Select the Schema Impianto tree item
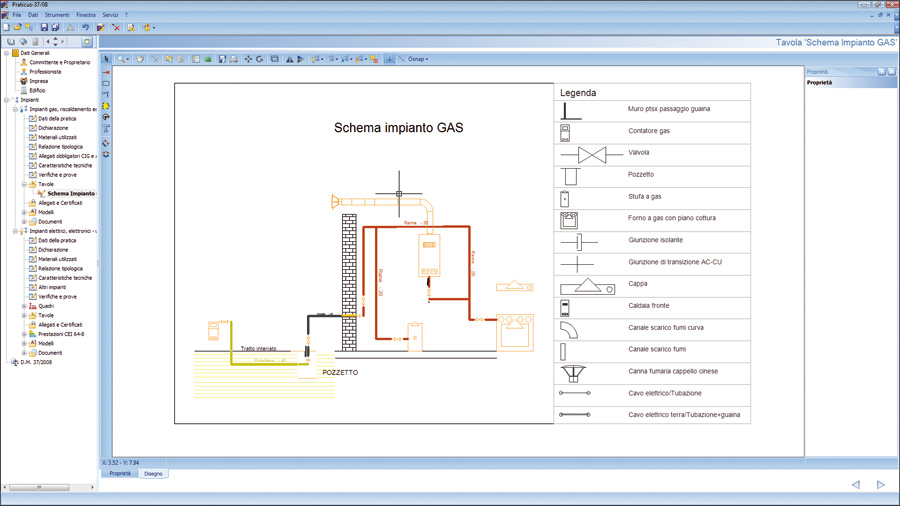This screenshot has height=506, width=900. [x=71, y=193]
